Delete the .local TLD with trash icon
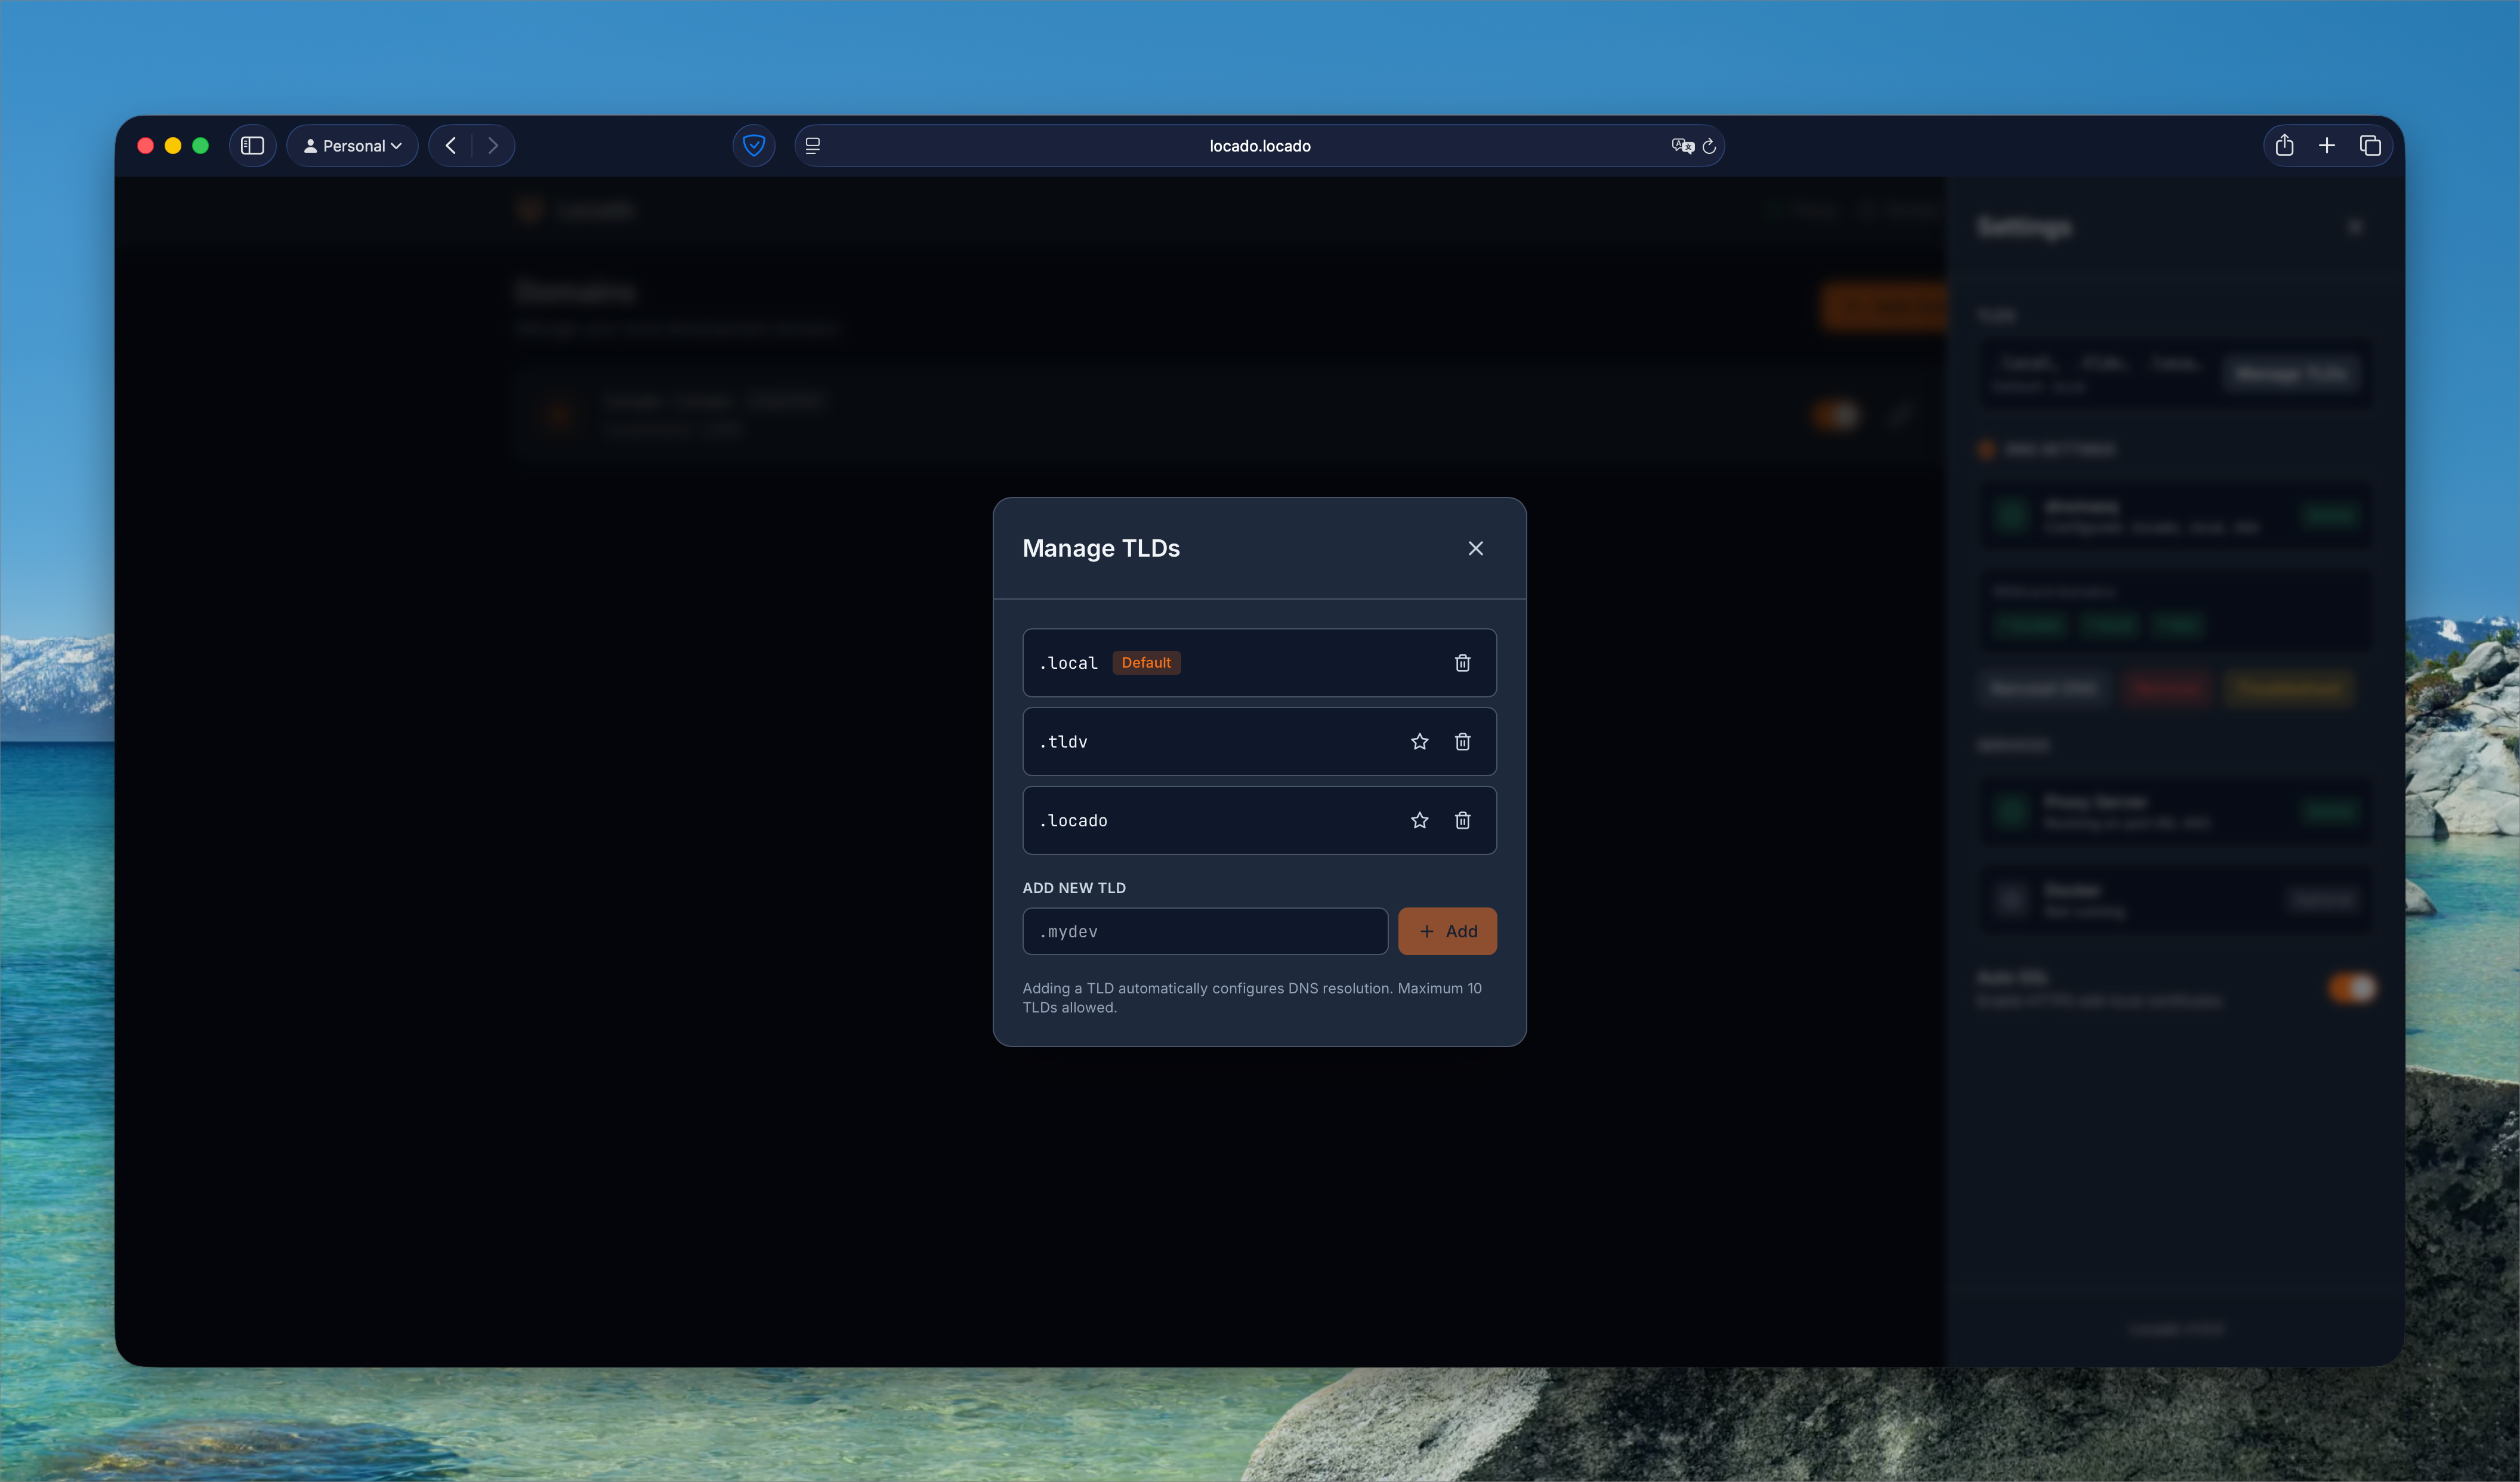Viewport: 2520px width, 1482px height. (x=1462, y=663)
